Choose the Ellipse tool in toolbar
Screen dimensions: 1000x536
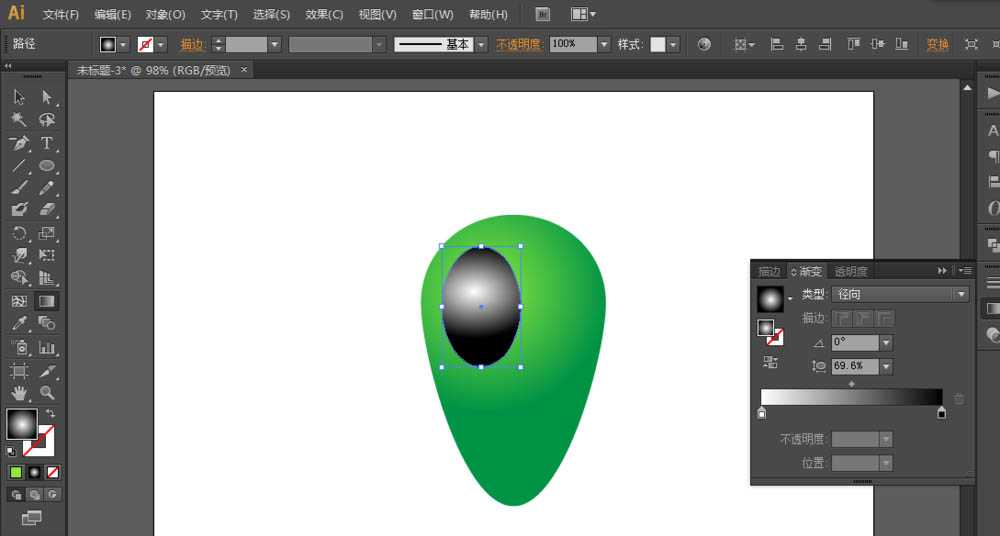pyautogui.click(x=46, y=166)
